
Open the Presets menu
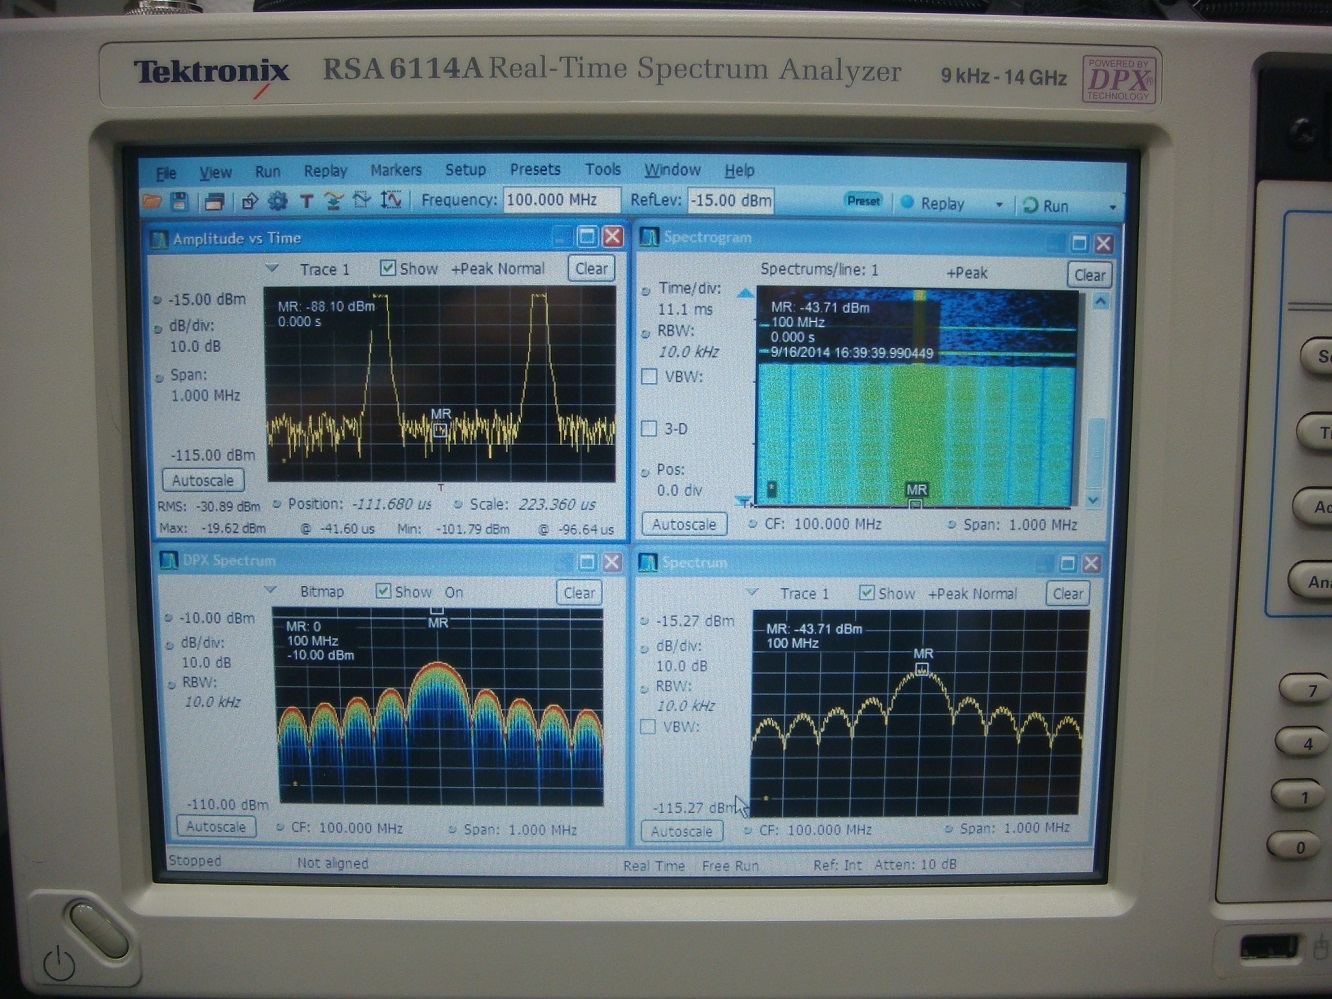click(x=535, y=169)
